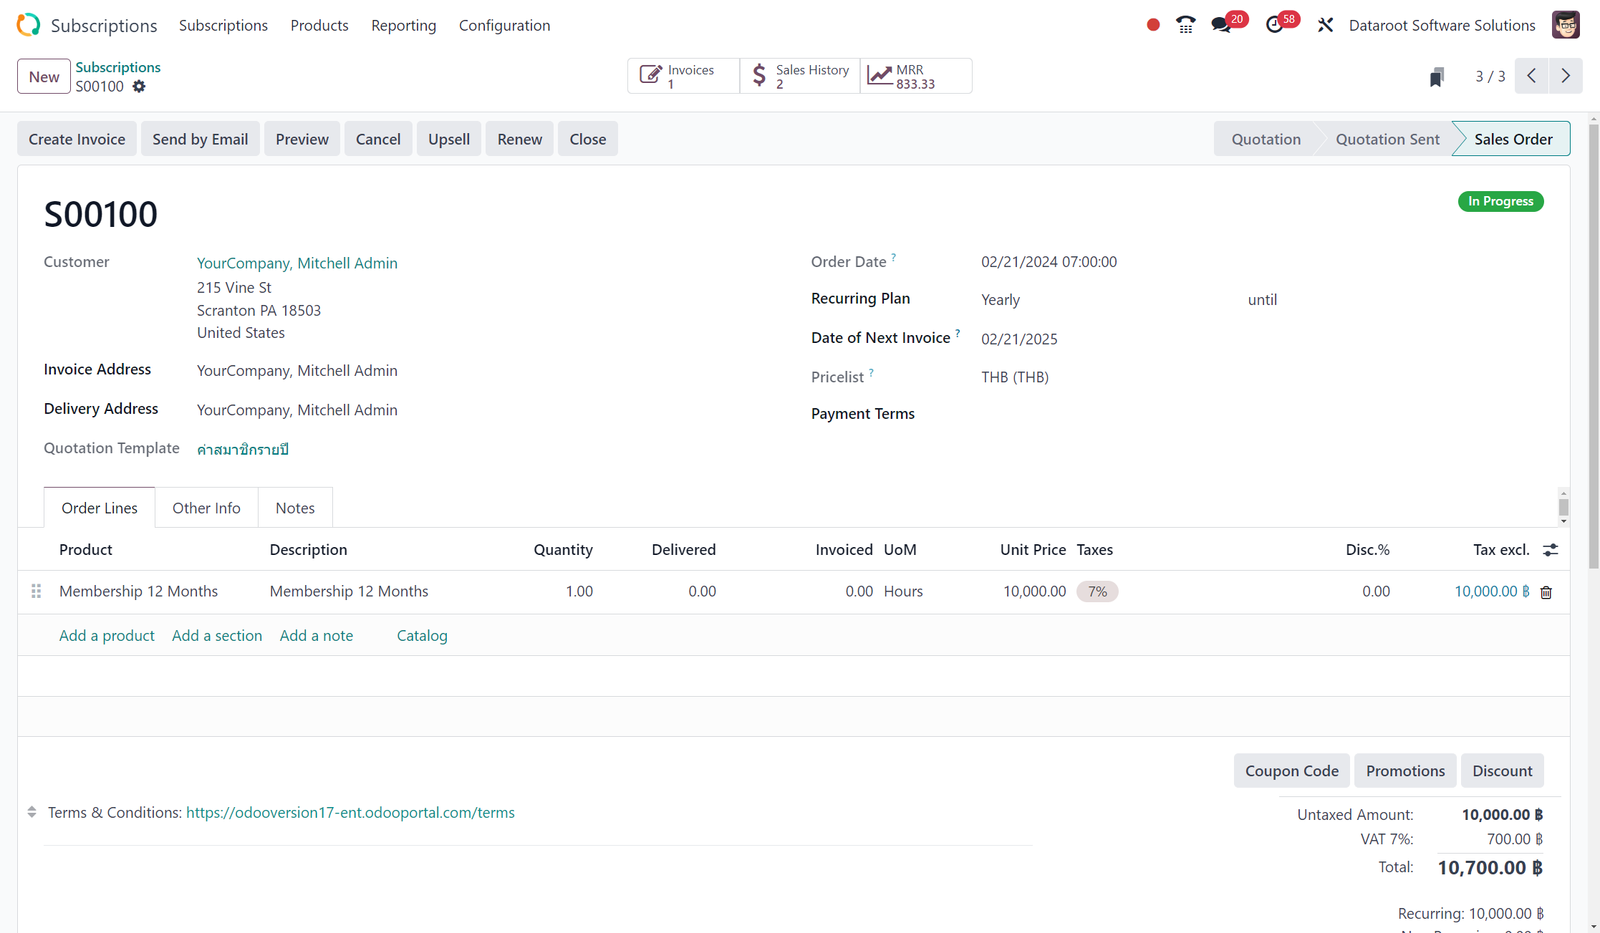Screen dimensions: 1600x933
Task: Open the optional columns settings icon
Action: [1550, 550]
